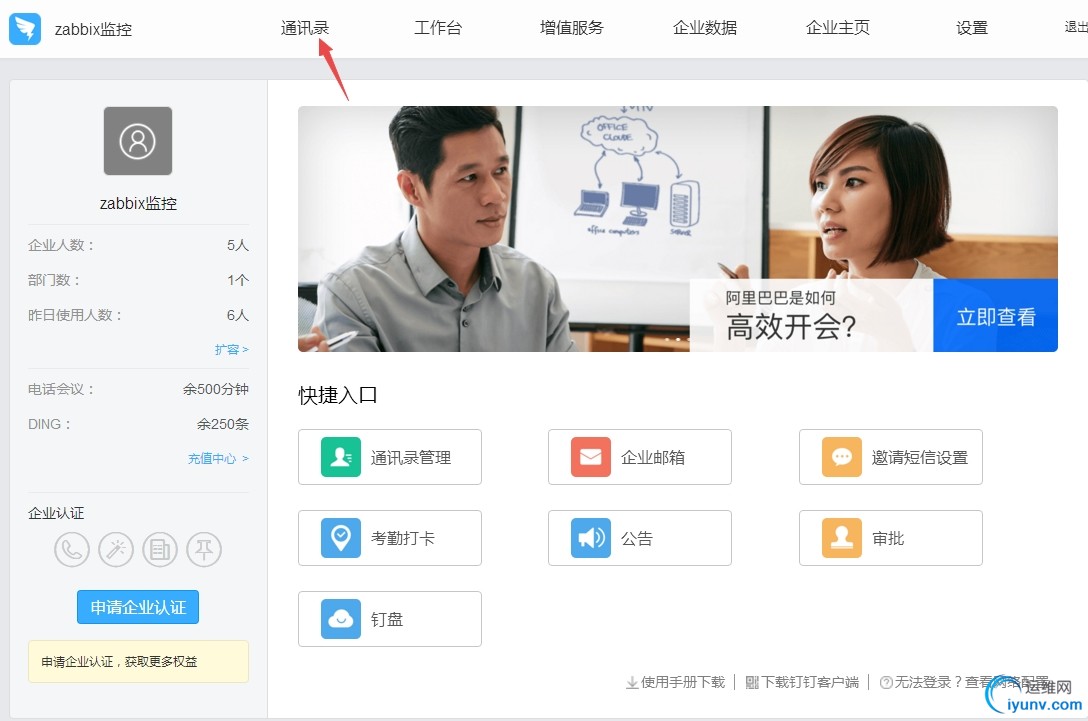
Task: Click the meeting banner image
Action: 678,229
